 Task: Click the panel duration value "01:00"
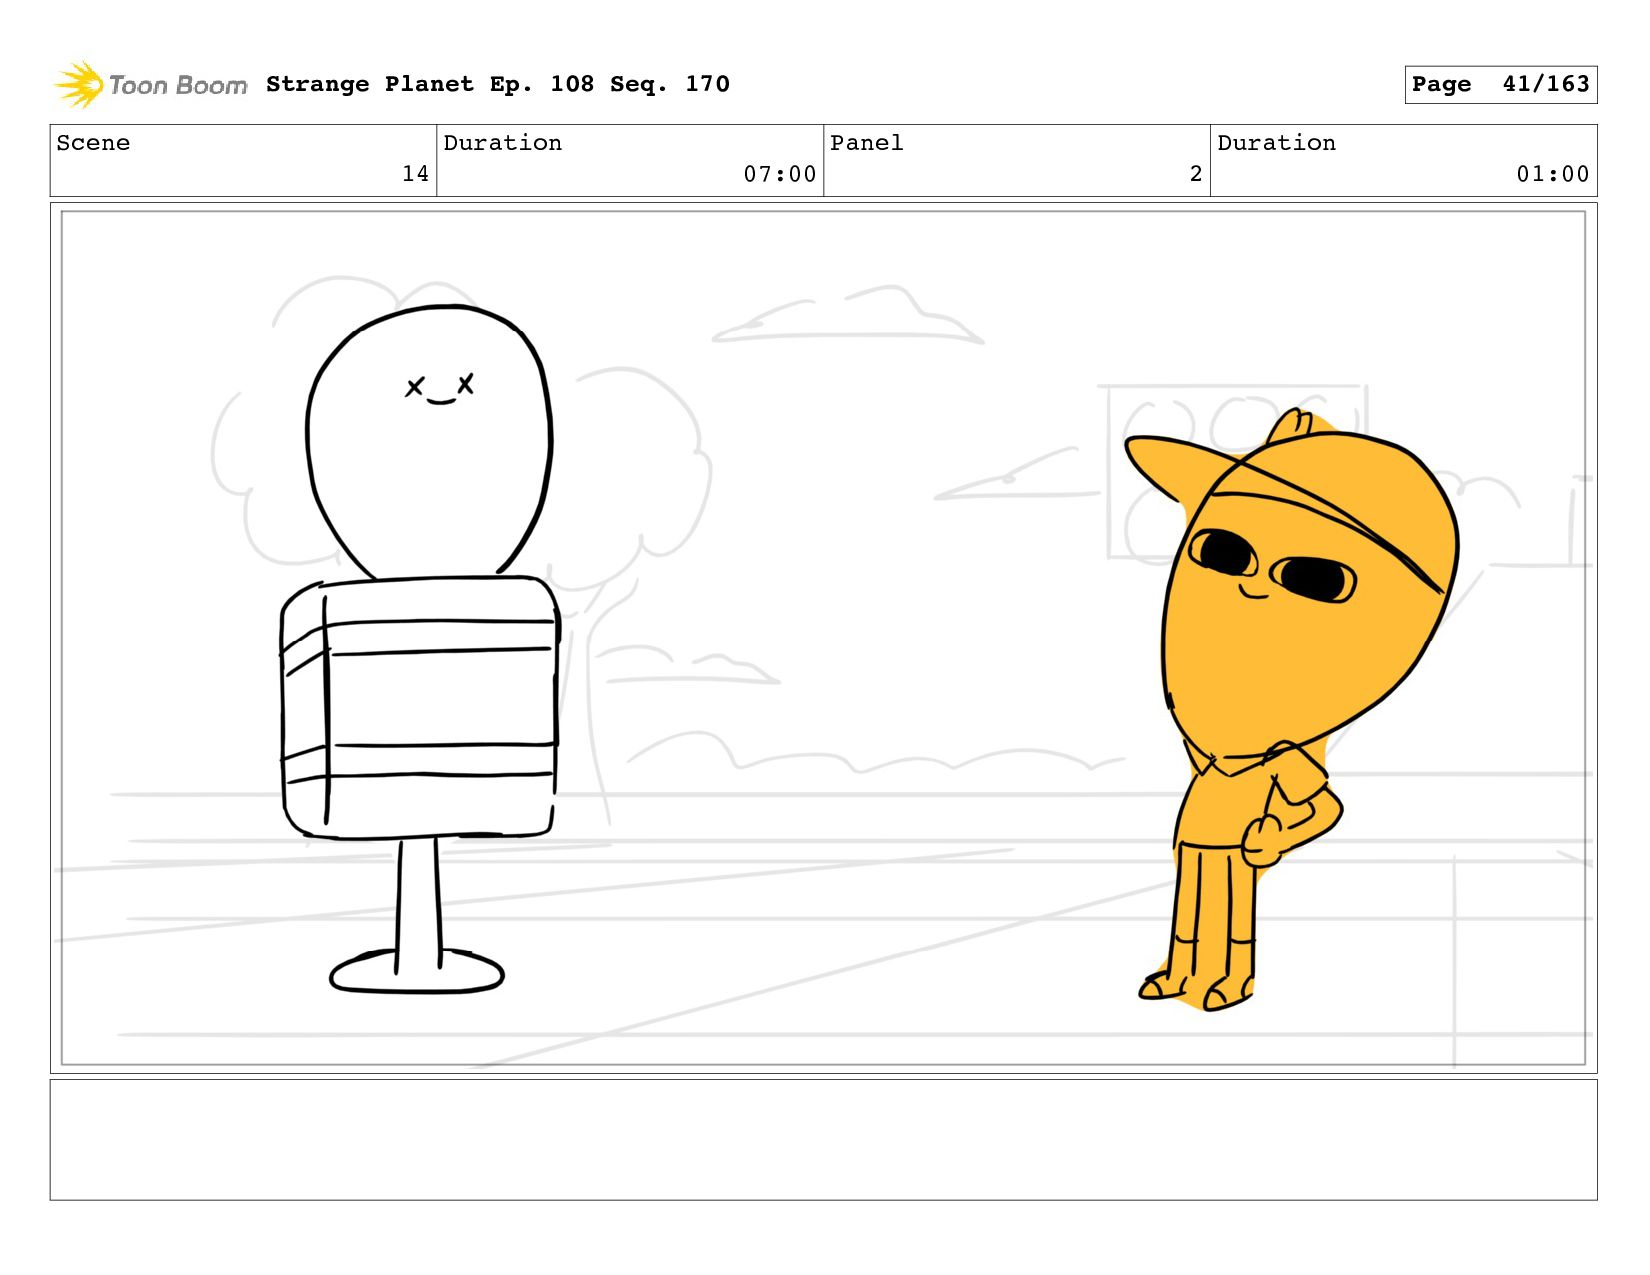point(1553,174)
